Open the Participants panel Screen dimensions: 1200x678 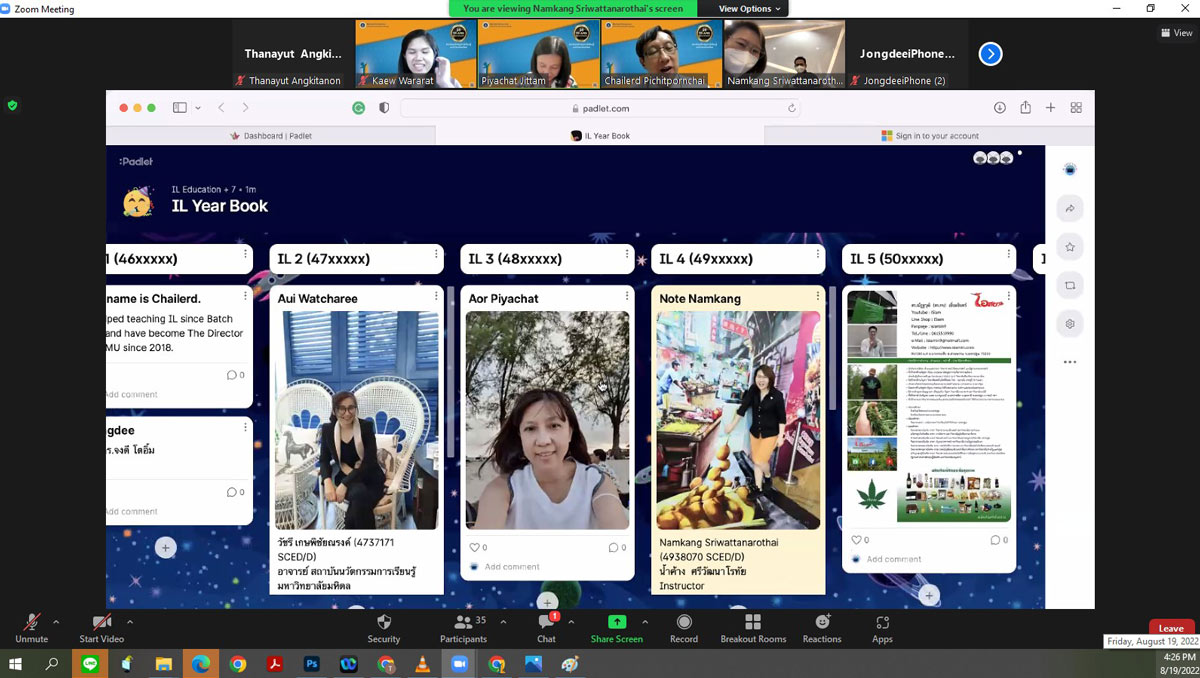463,622
